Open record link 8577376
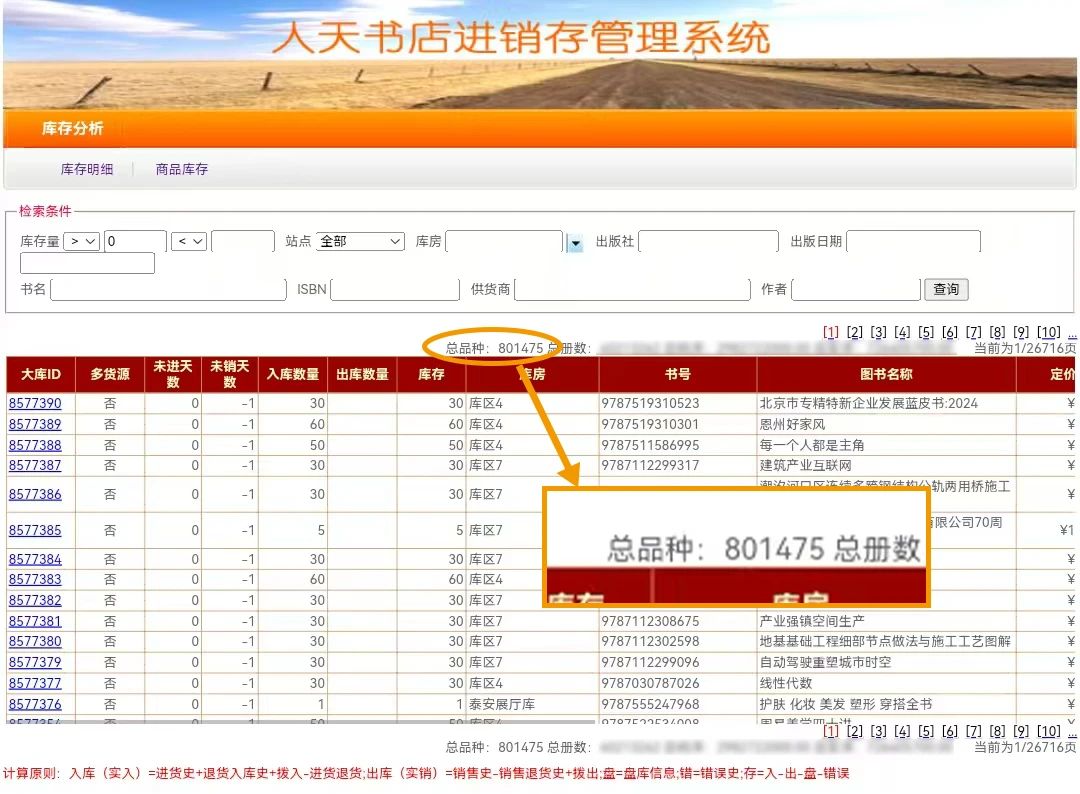1080x794 pixels. coord(35,704)
